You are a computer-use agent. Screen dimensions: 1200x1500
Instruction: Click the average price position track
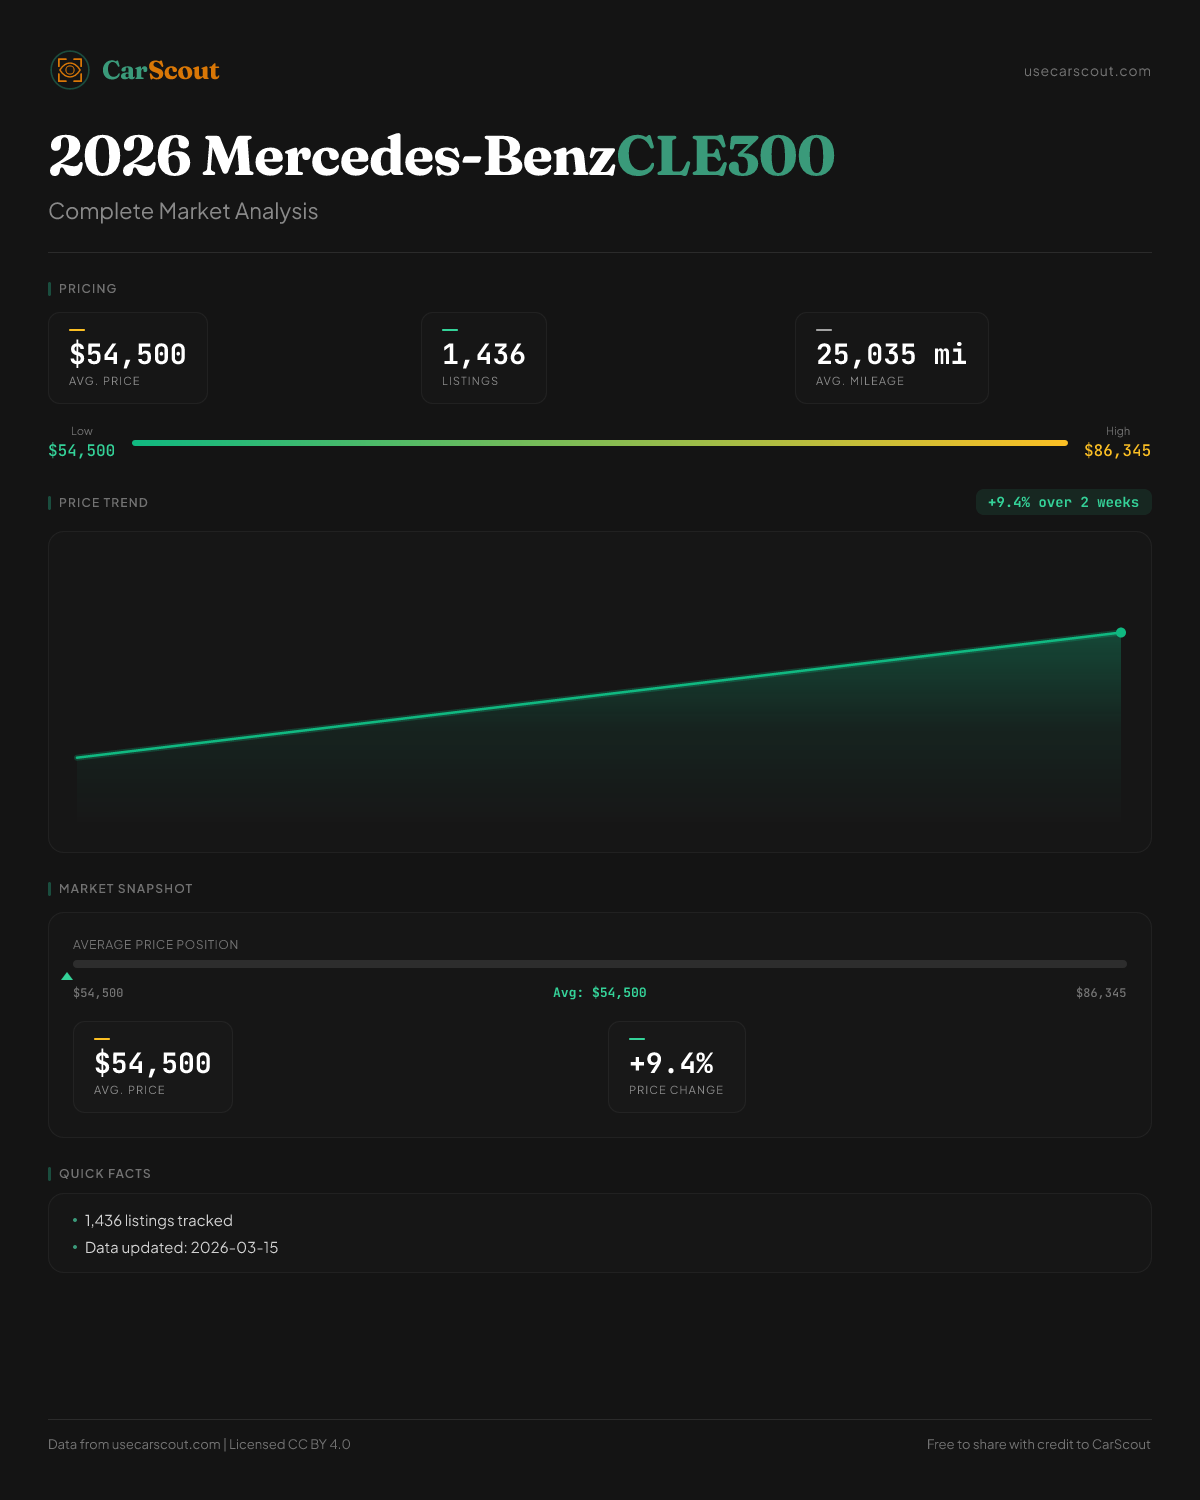point(600,964)
